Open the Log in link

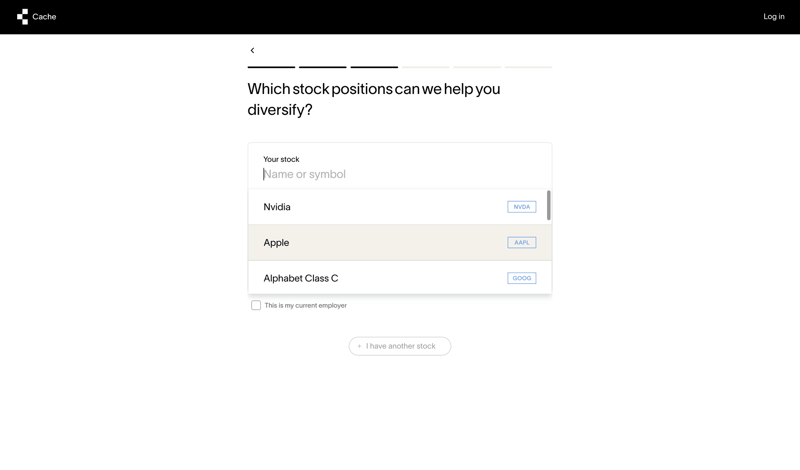click(x=773, y=17)
